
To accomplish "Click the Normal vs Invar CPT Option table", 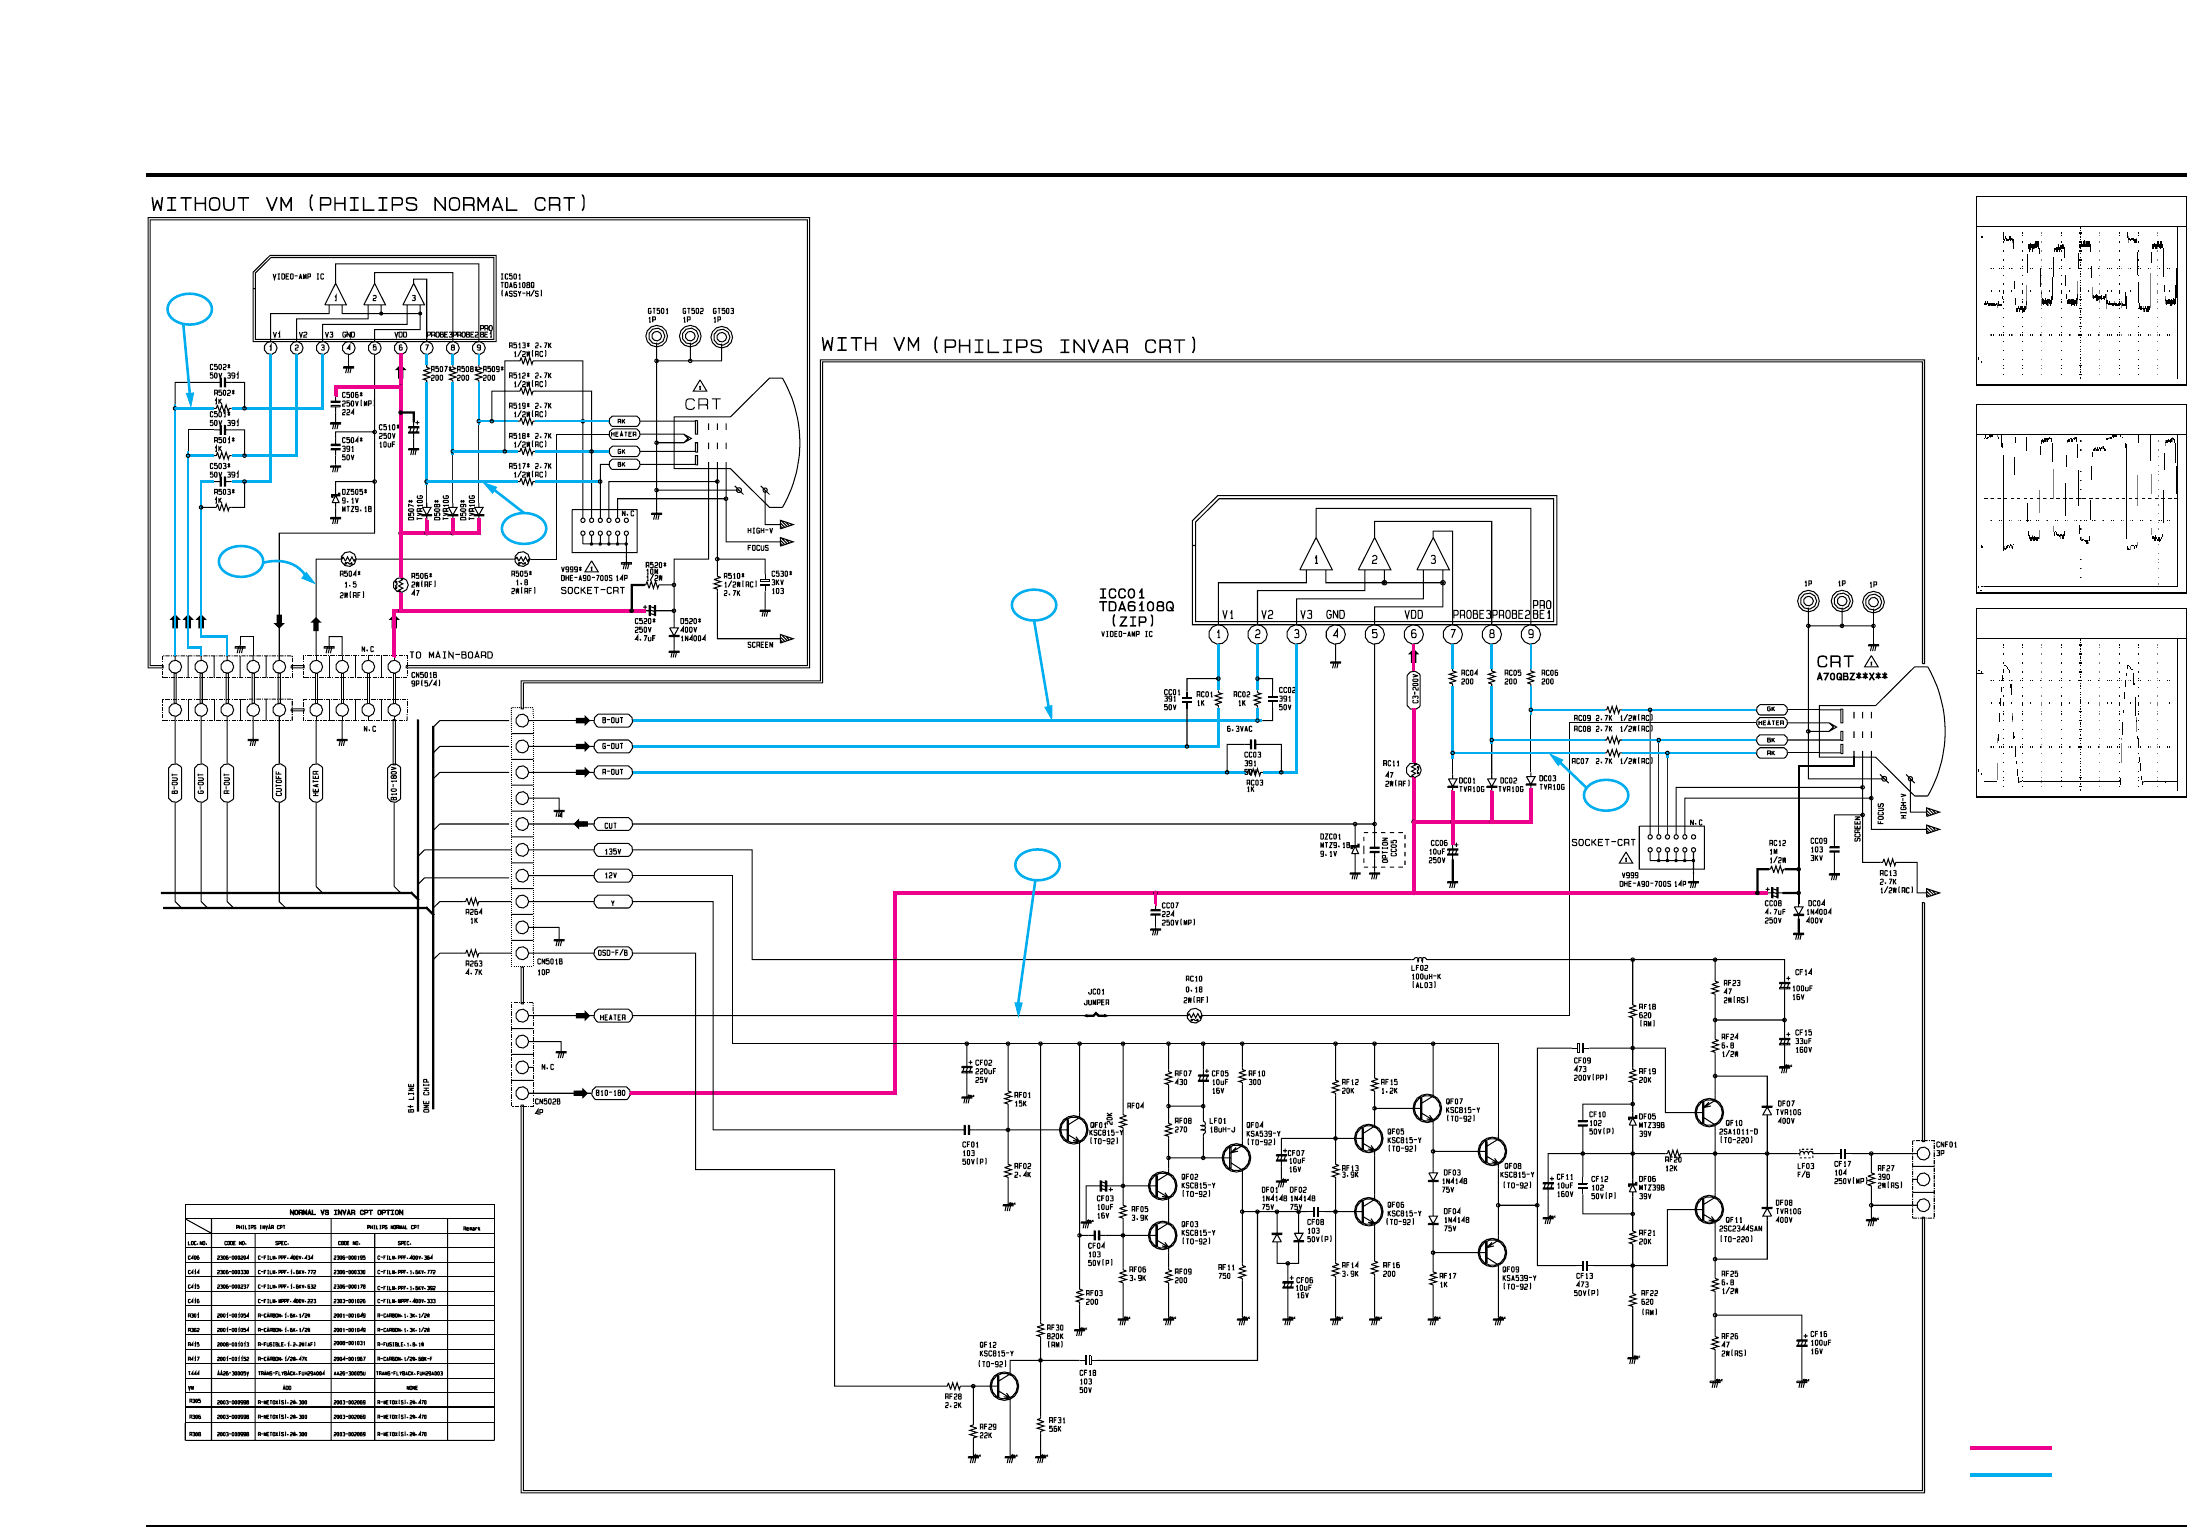I will [x=339, y=1322].
